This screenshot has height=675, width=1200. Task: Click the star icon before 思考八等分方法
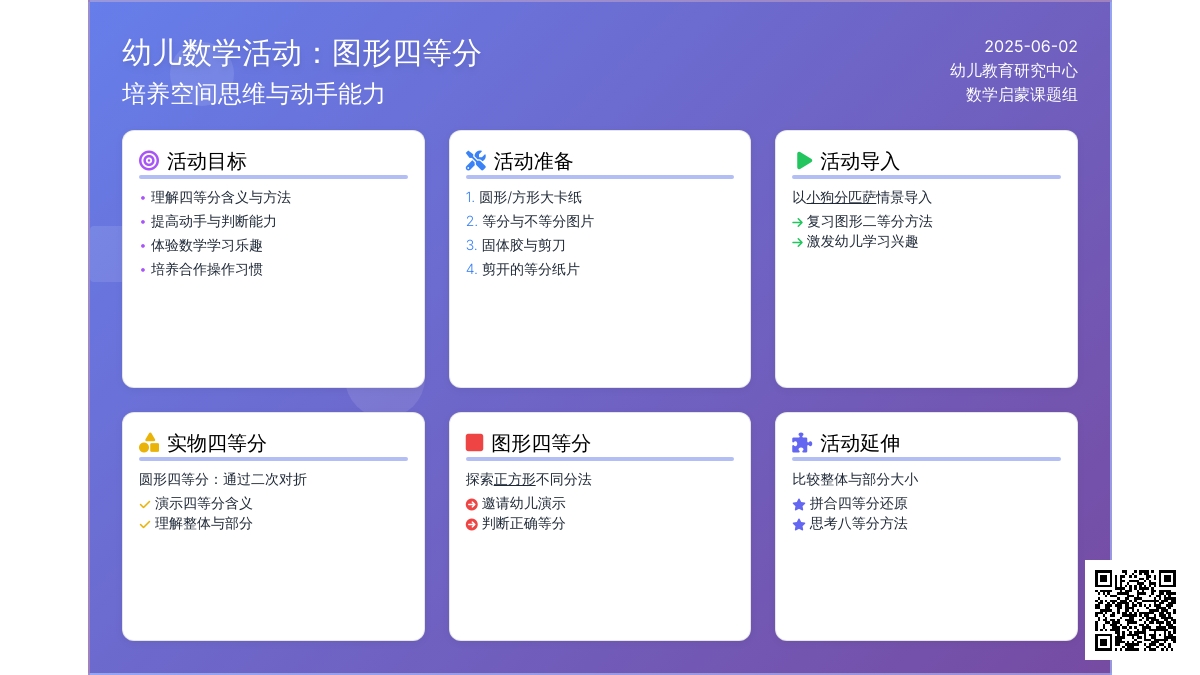pyautogui.click(x=799, y=524)
